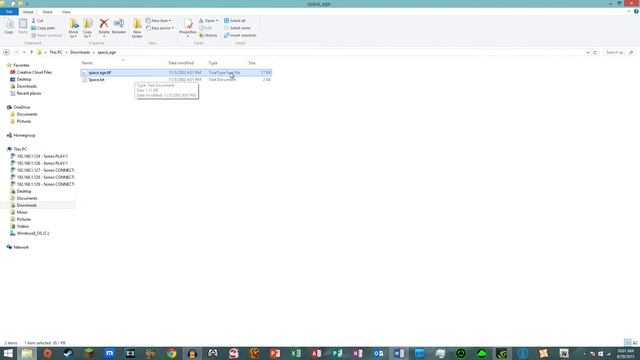This screenshot has height=360, width=640.
Task: Sort by the Date modified column header
Action: (x=181, y=63)
